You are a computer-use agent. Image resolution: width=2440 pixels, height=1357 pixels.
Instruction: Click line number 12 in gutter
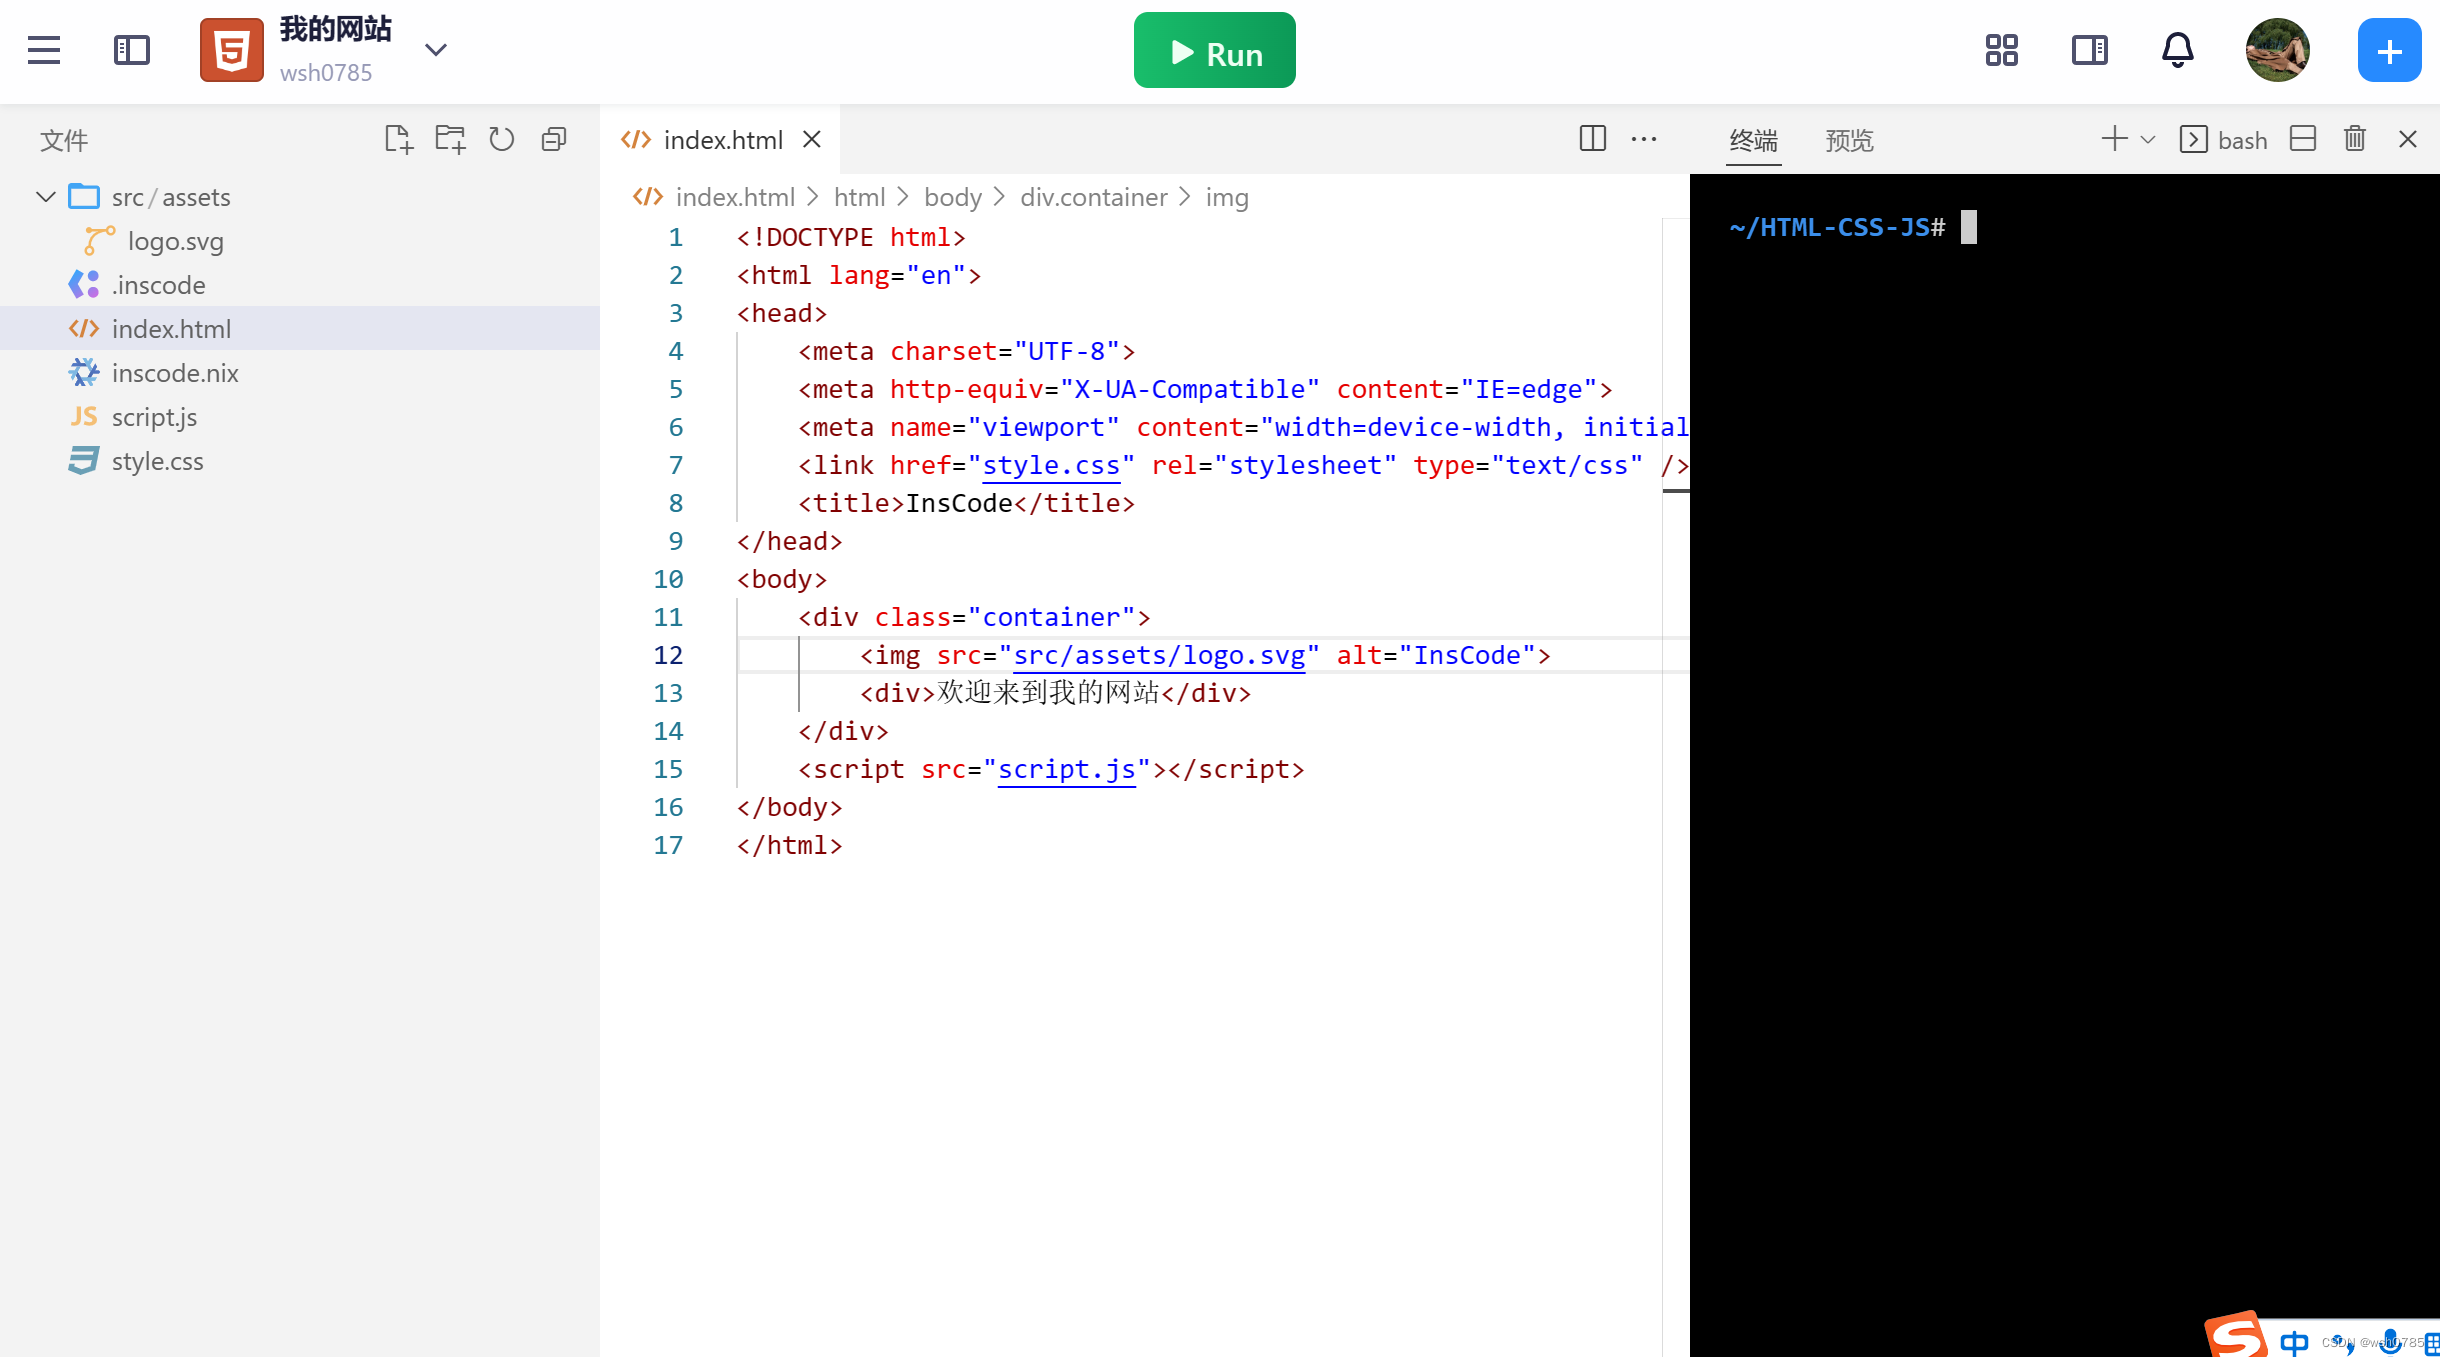coord(668,655)
